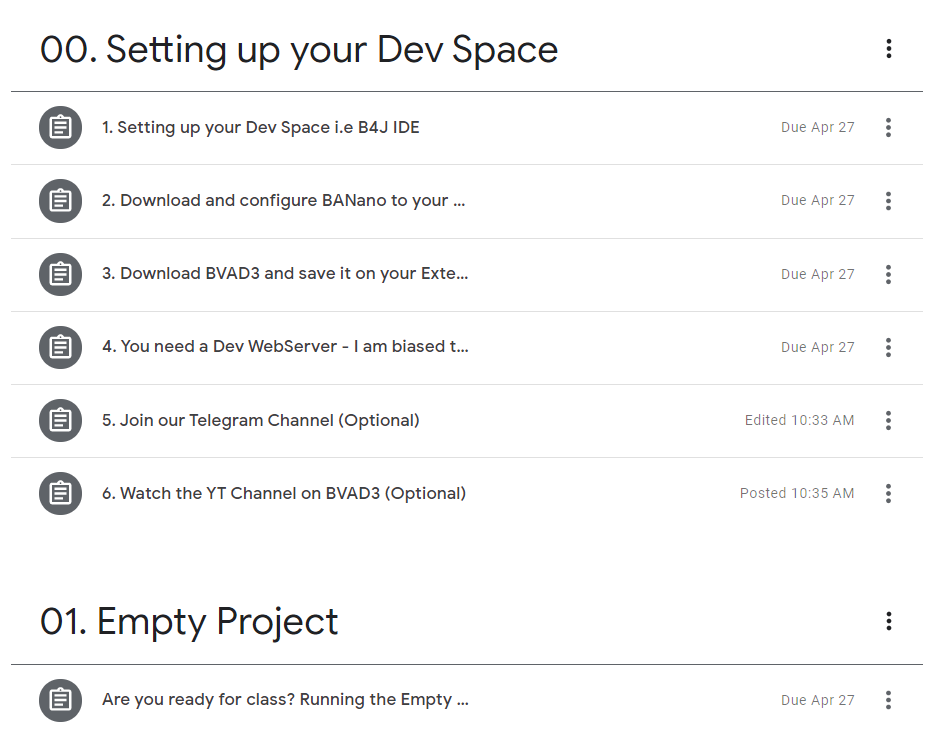
Task: Open more options for topic 01. Empty Project
Action: coord(888,622)
